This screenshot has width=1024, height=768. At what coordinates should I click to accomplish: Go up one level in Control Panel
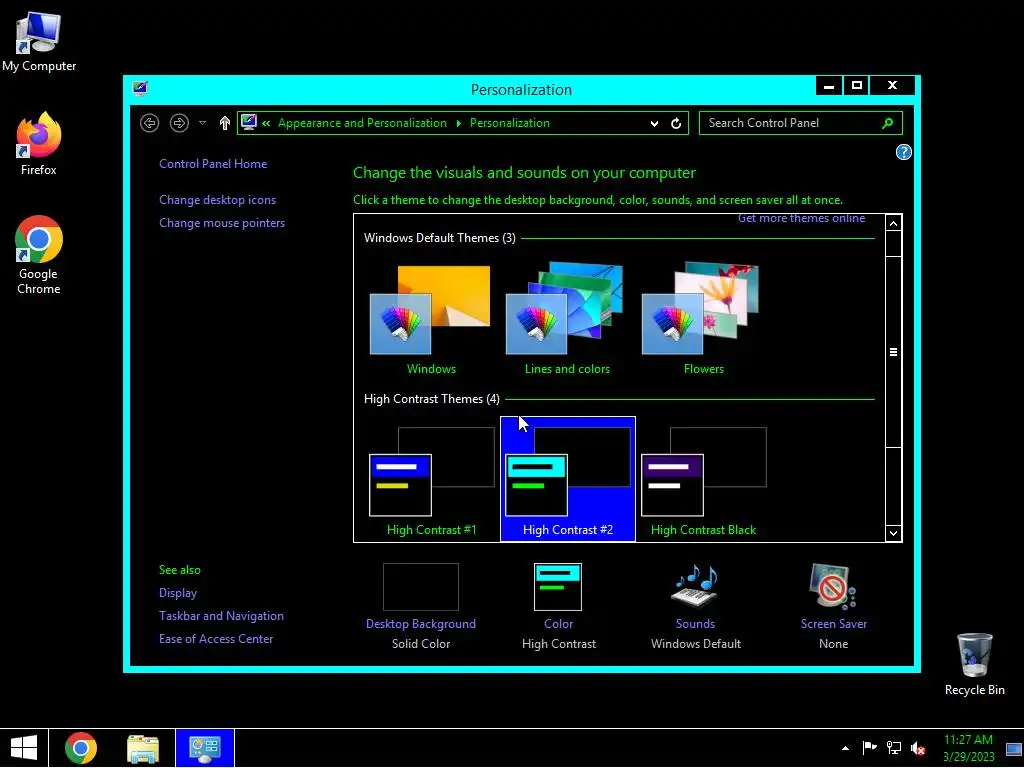point(225,123)
